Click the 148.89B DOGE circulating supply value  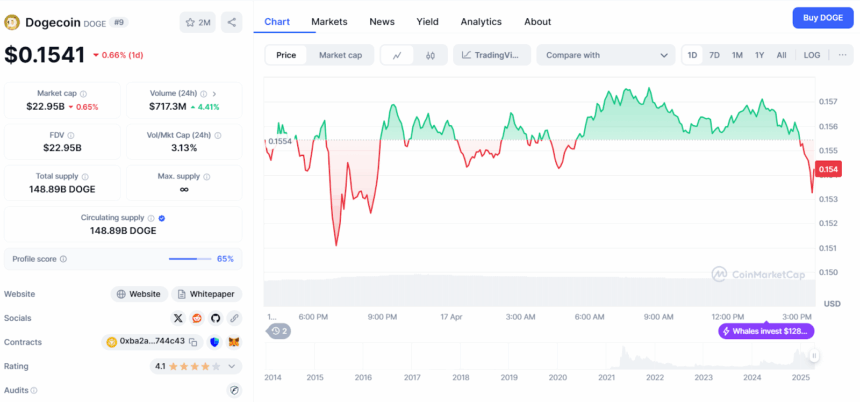123,230
